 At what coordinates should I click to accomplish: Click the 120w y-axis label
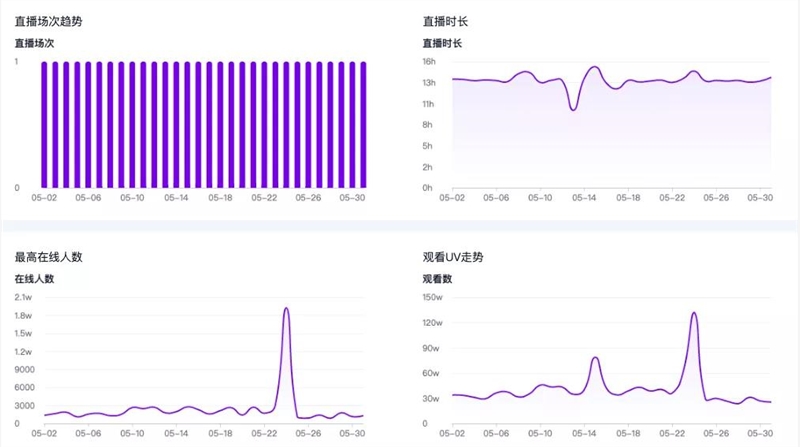[x=432, y=323]
